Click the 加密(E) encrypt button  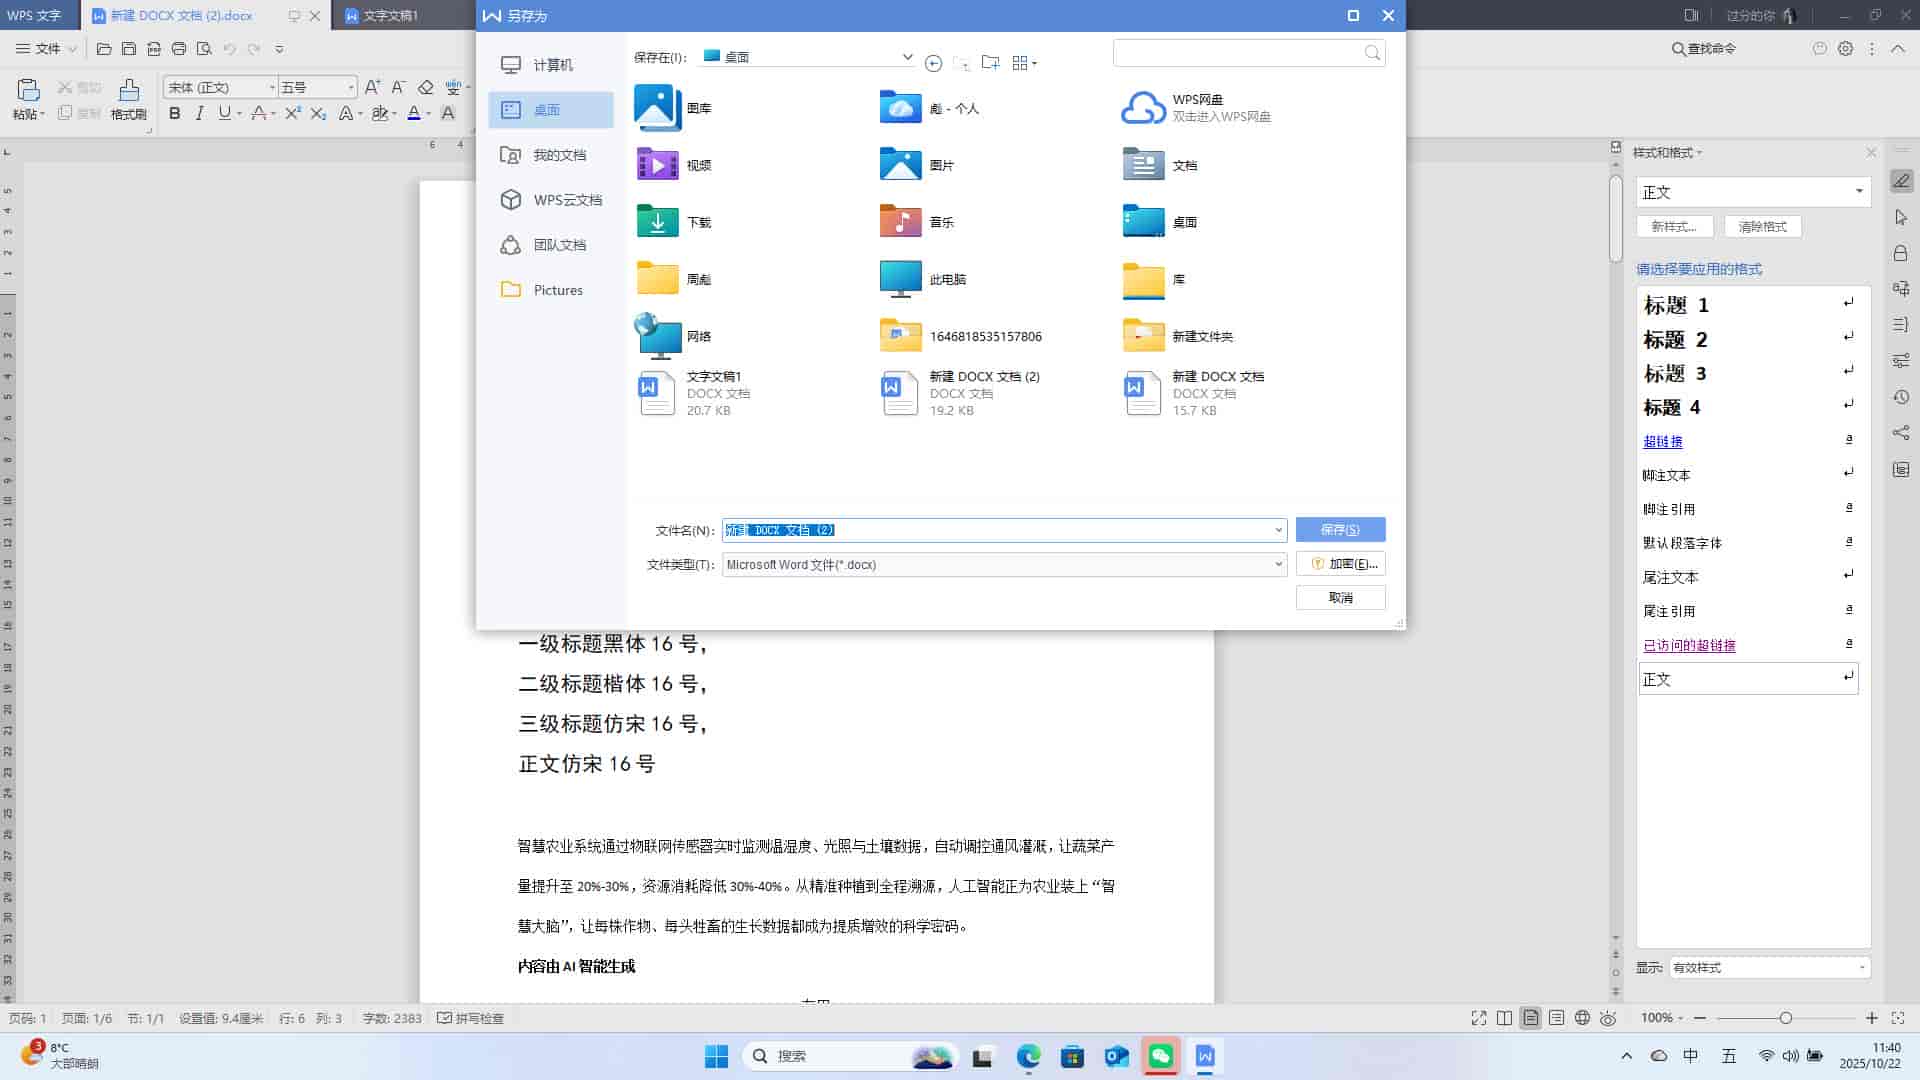click(x=1340, y=564)
